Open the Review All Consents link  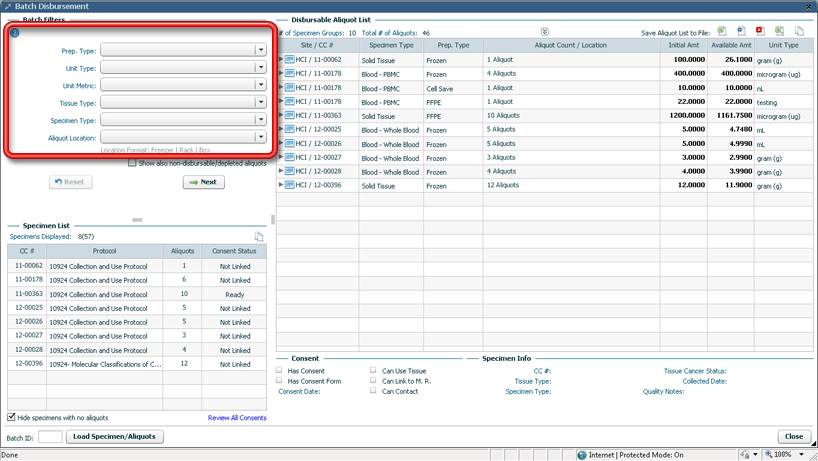(237, 418)
